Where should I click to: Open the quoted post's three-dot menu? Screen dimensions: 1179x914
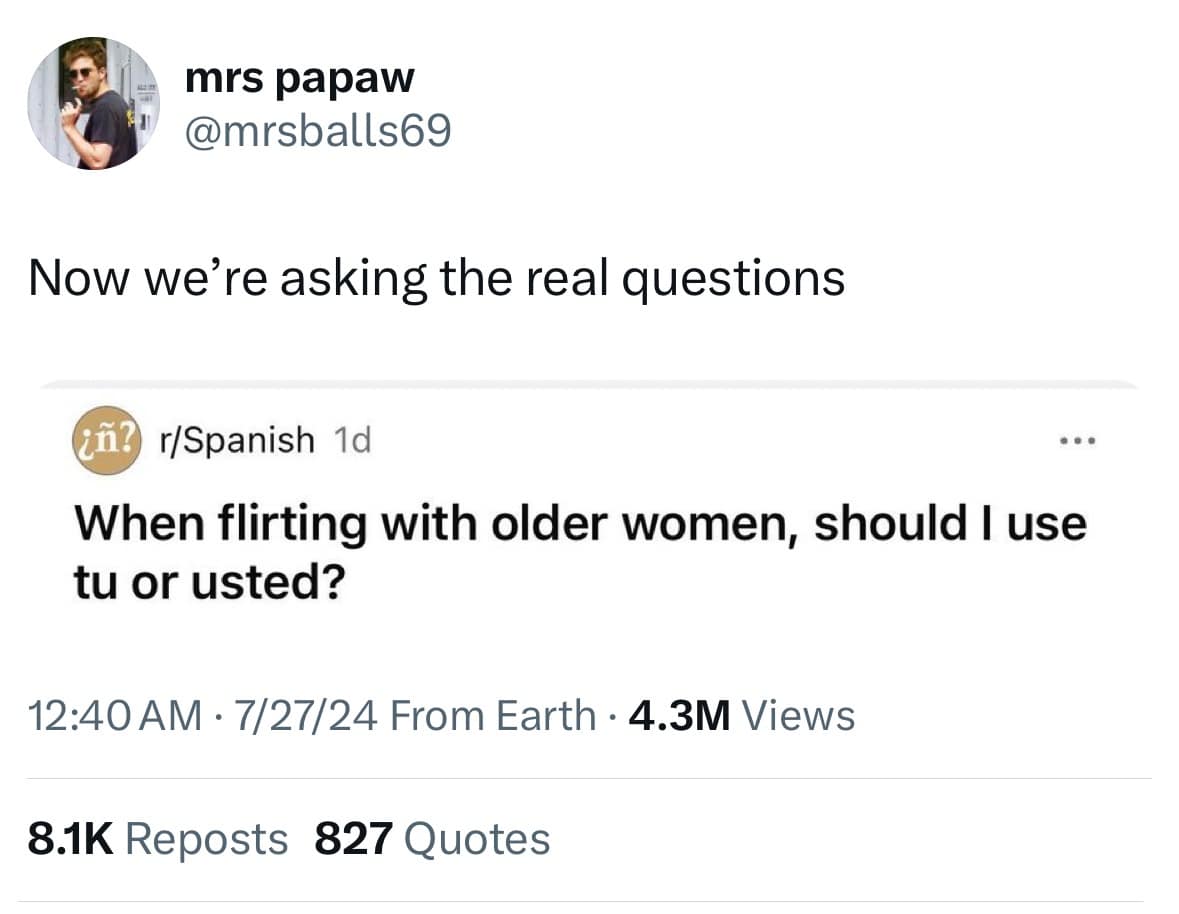click(1076, 440)
